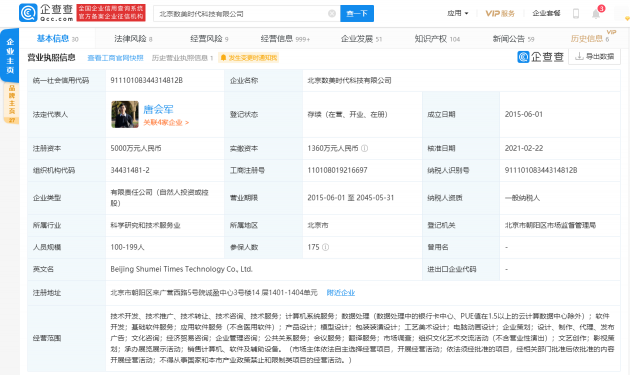Clear the search box with the X icon
Viewport: 630px width, 375px height.
[x=332, y=14]
